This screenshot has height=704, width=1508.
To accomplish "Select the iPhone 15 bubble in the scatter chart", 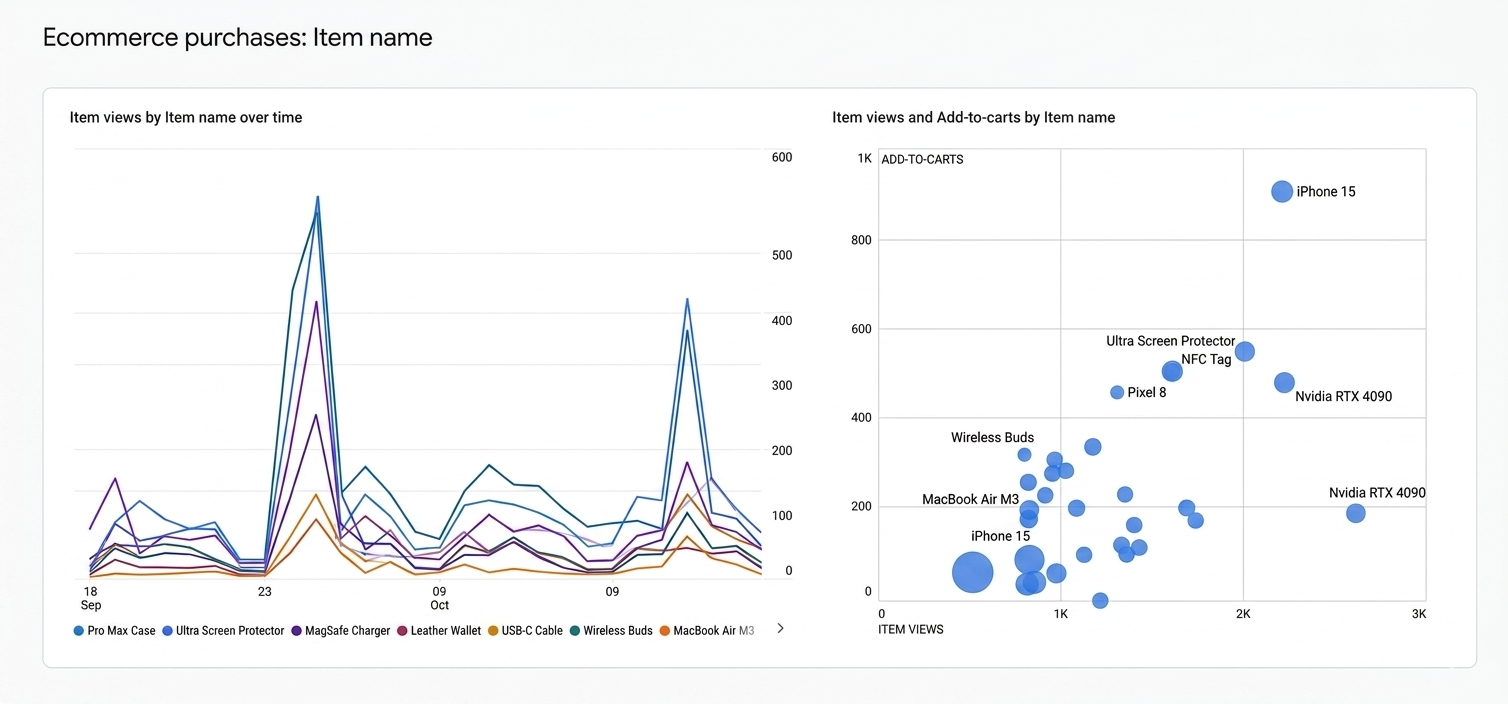I will (x=1281, y=191).
